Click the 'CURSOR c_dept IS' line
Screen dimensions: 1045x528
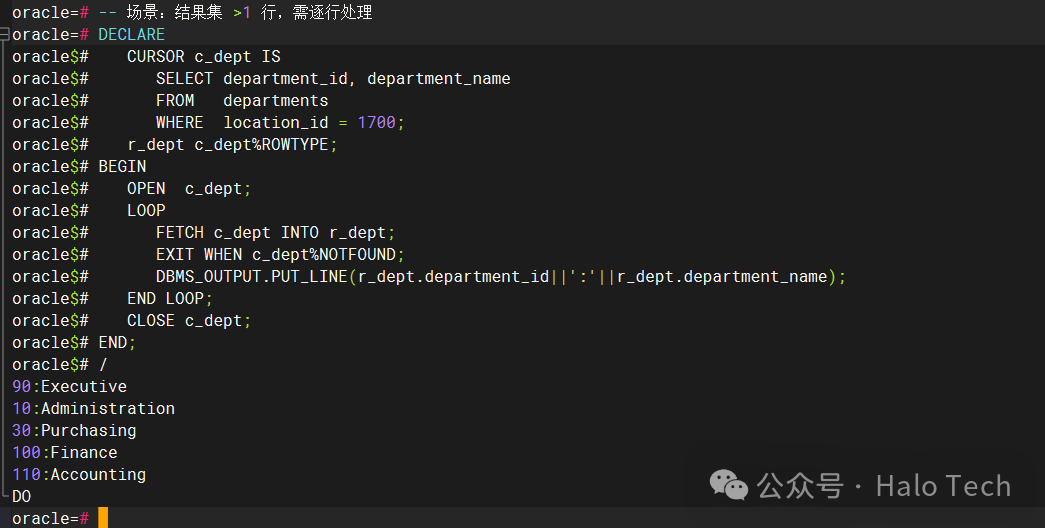tap(204, 57)
